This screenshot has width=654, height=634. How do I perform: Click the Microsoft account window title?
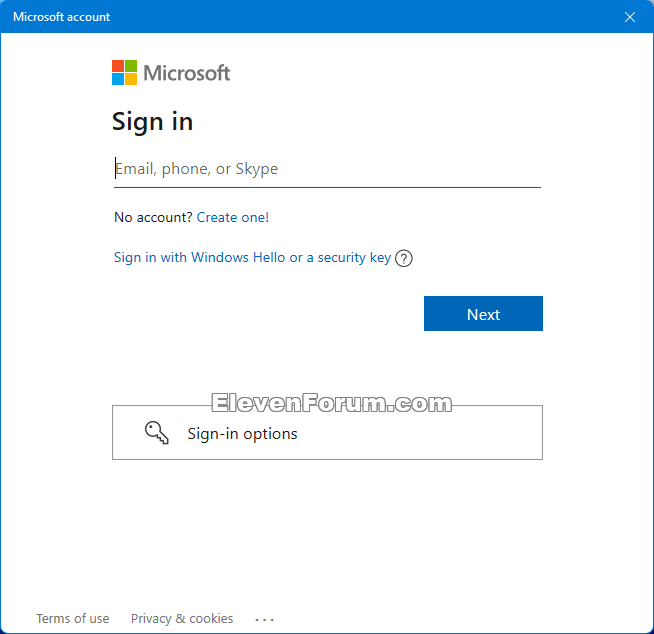[61, 17]
